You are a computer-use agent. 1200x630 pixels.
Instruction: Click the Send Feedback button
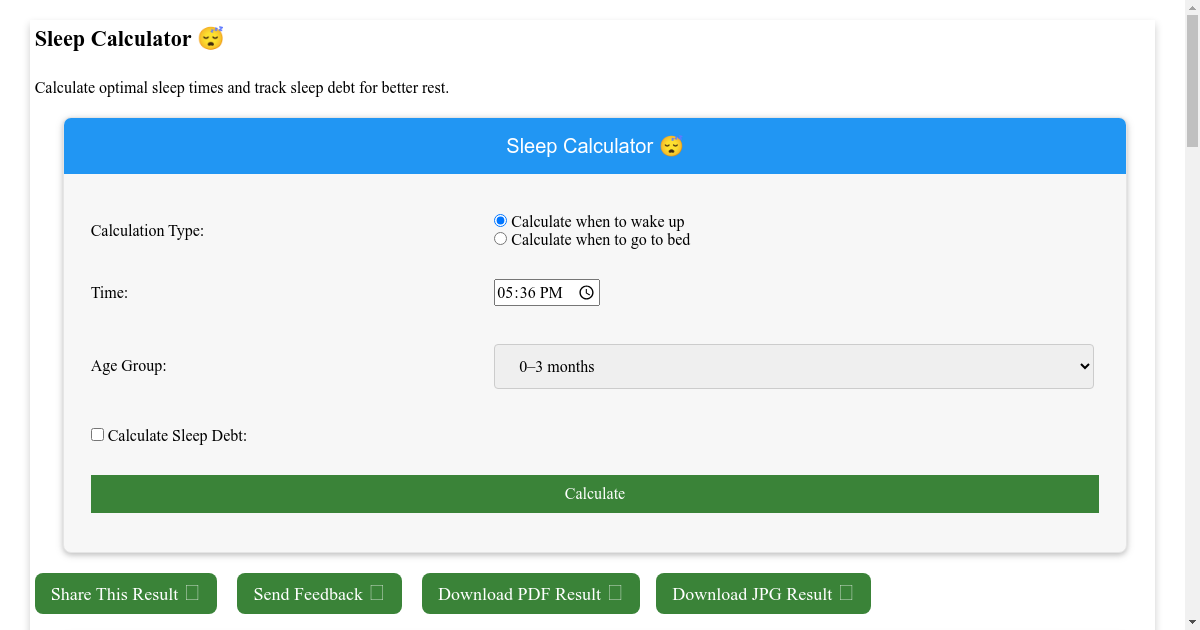click(x=319, y=593)
